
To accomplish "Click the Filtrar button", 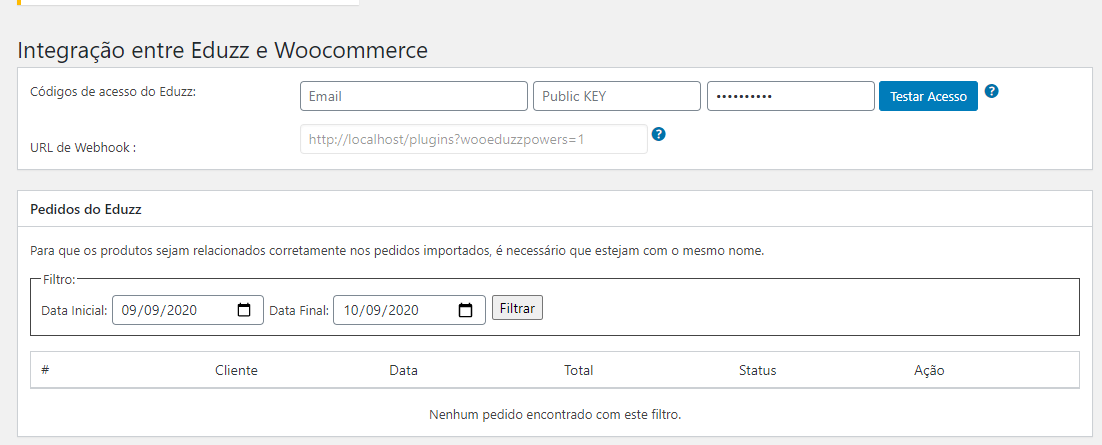I will coord(517,308).
